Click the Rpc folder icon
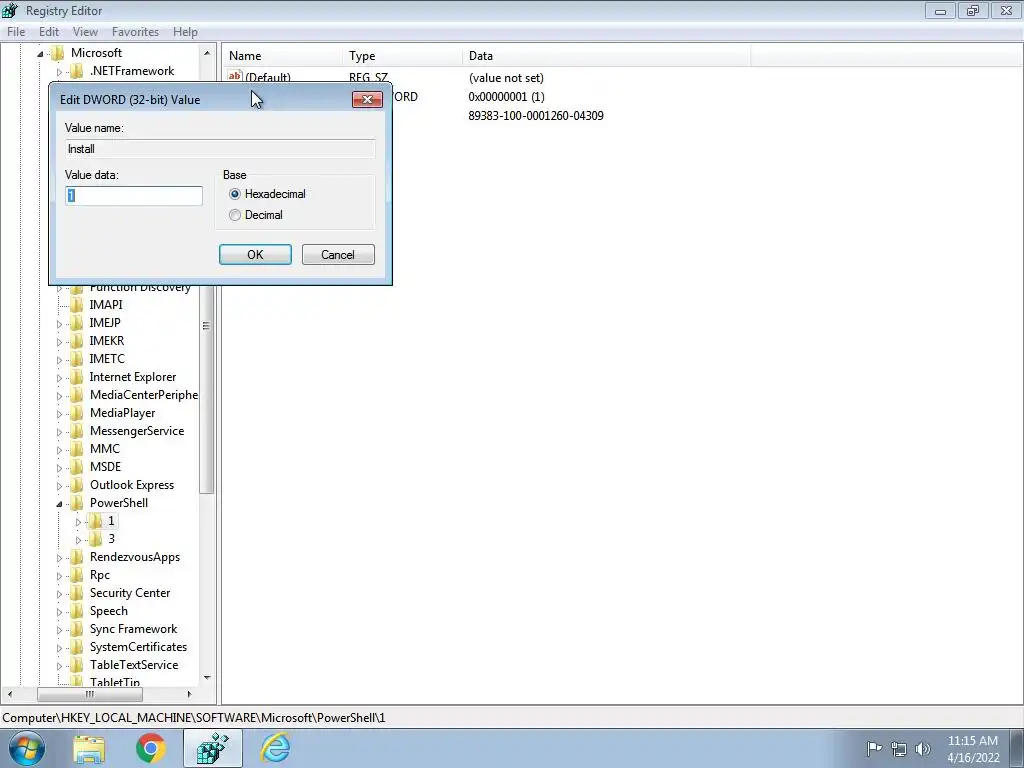Screen dimensions: 1024x768 pyautogui.click(x=76, y=575)
